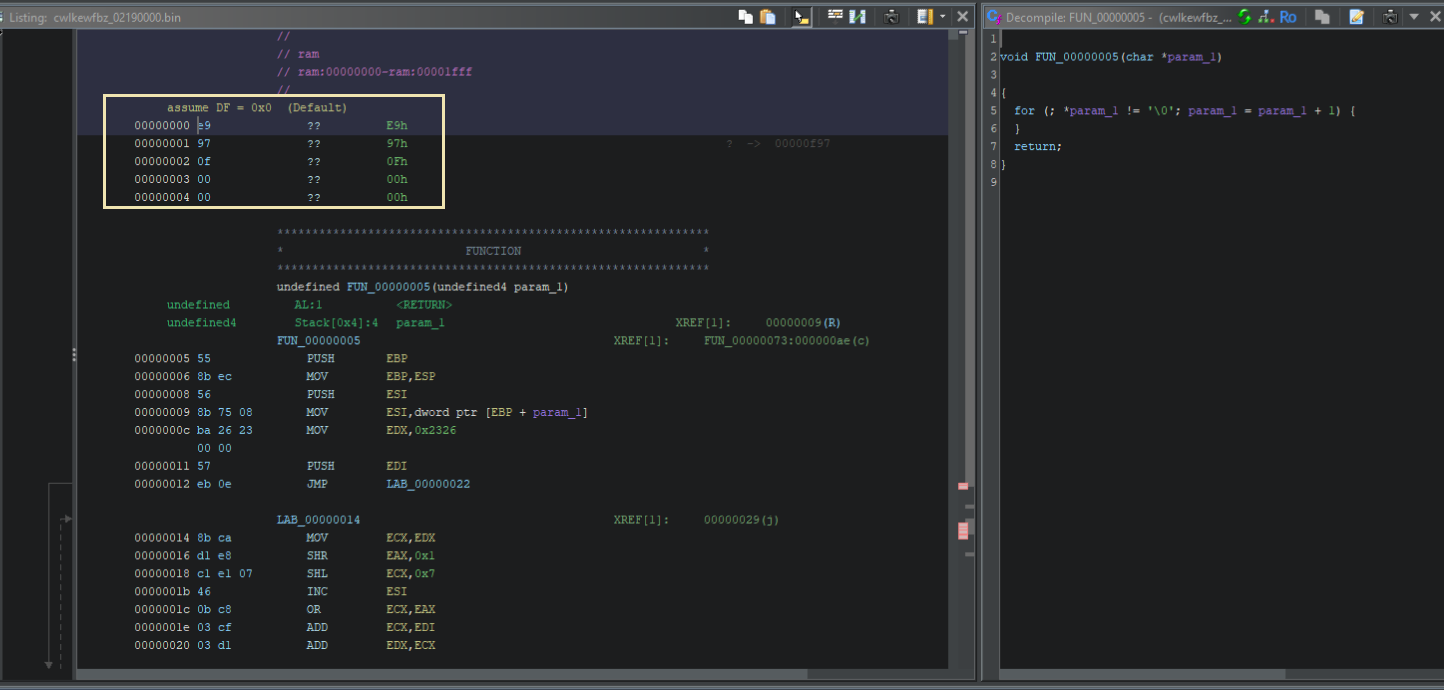Screen dimensions: 1444x690
Task: Click the for loop keyword in decompiler
Action: click(1024, 111)
